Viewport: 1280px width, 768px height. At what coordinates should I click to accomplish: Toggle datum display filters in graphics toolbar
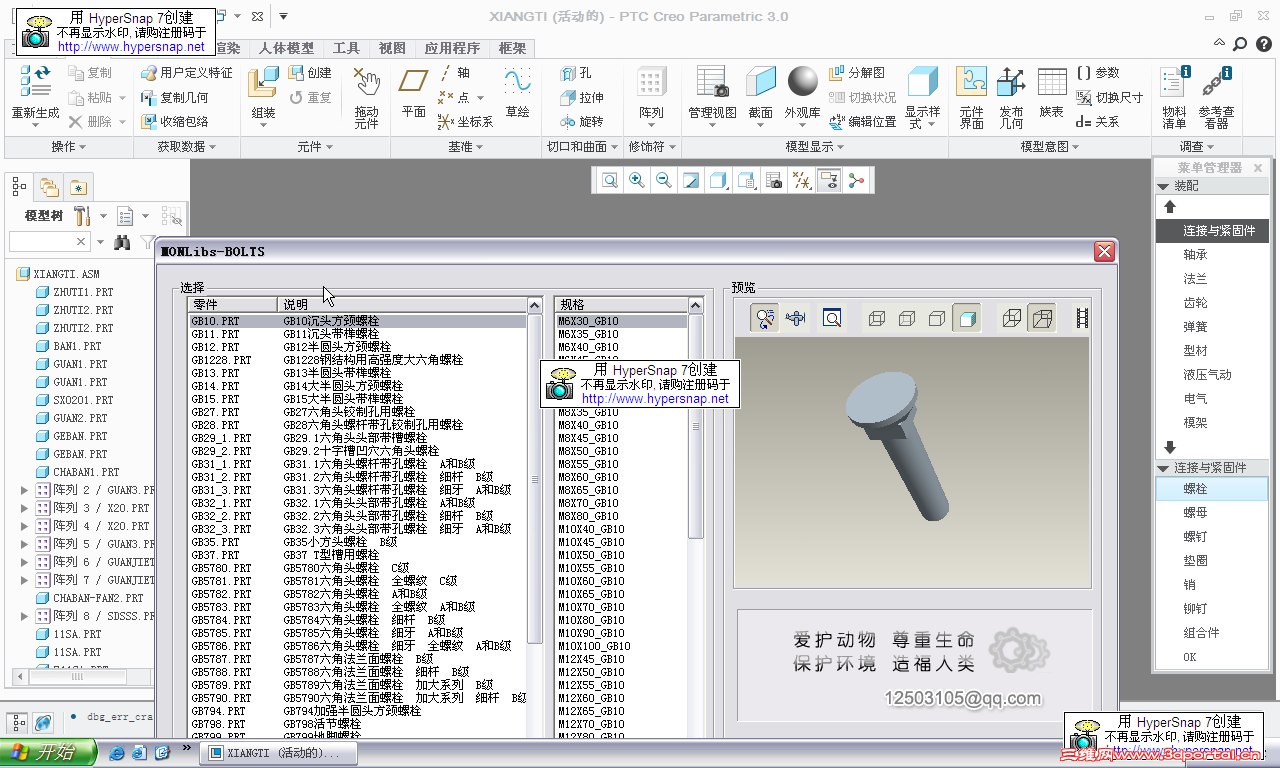[x=801, y=180]
